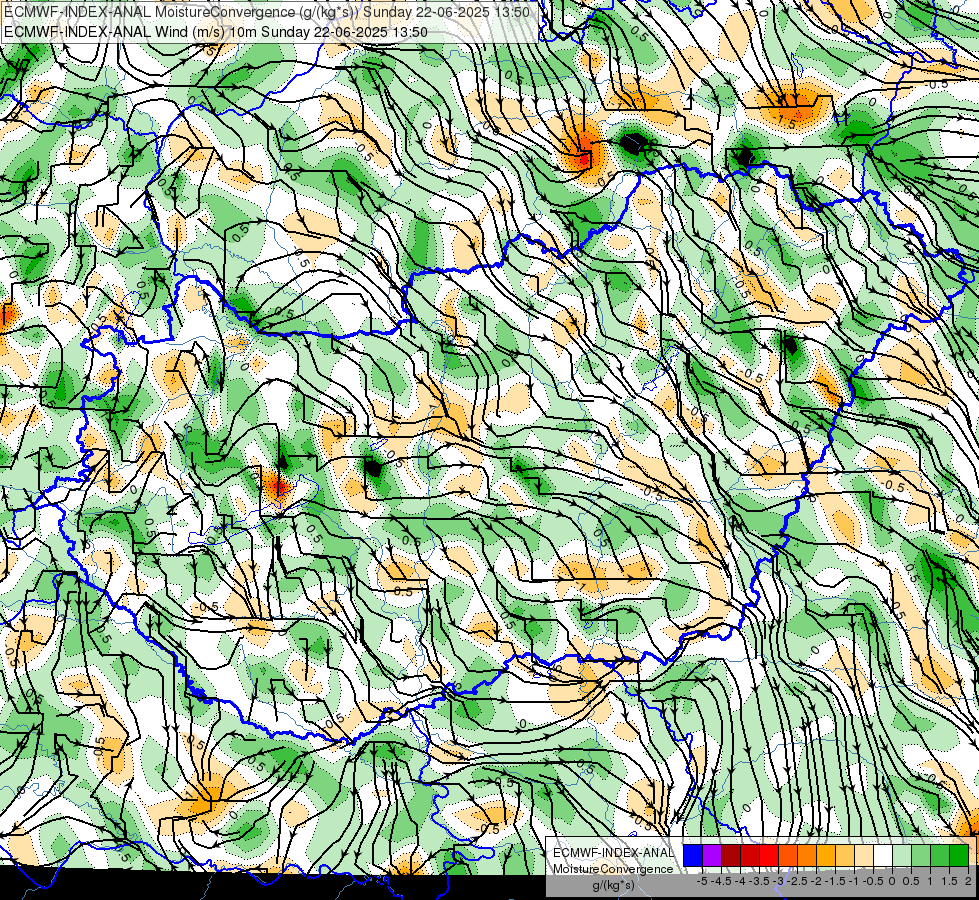
Task: Click the g/(kg*s) unit label
Action: tap(613, 885)
